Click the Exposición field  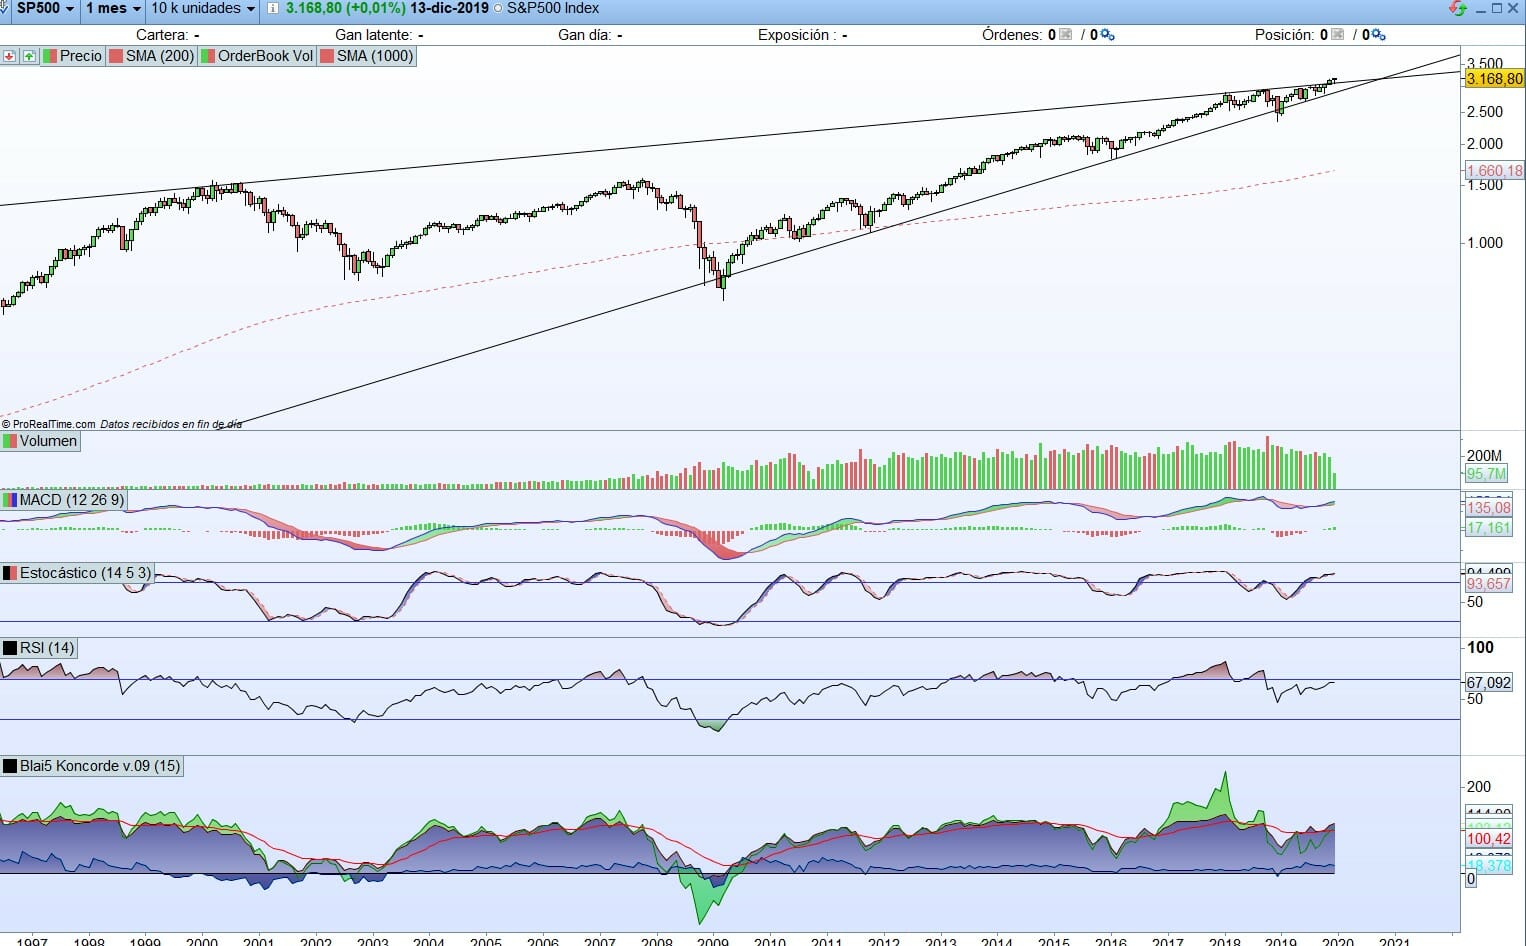(x=803, y=35)
